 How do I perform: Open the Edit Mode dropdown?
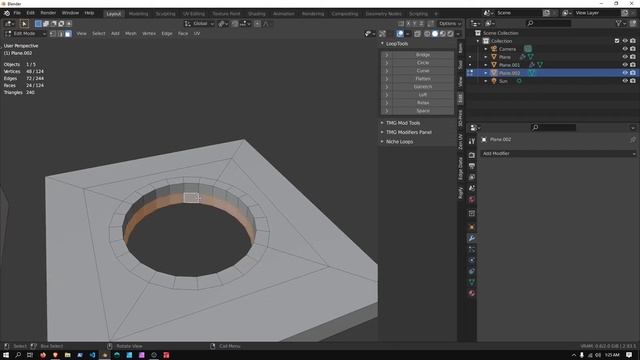[x=25, y=34]
